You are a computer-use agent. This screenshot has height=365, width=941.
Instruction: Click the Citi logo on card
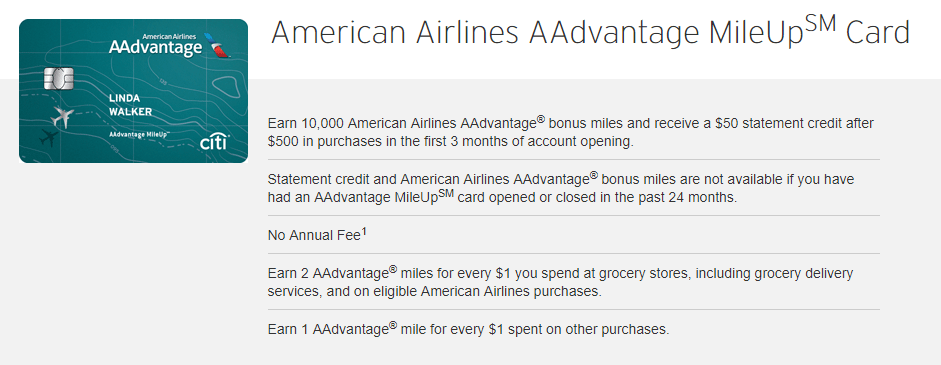click(x=214, y=143)
